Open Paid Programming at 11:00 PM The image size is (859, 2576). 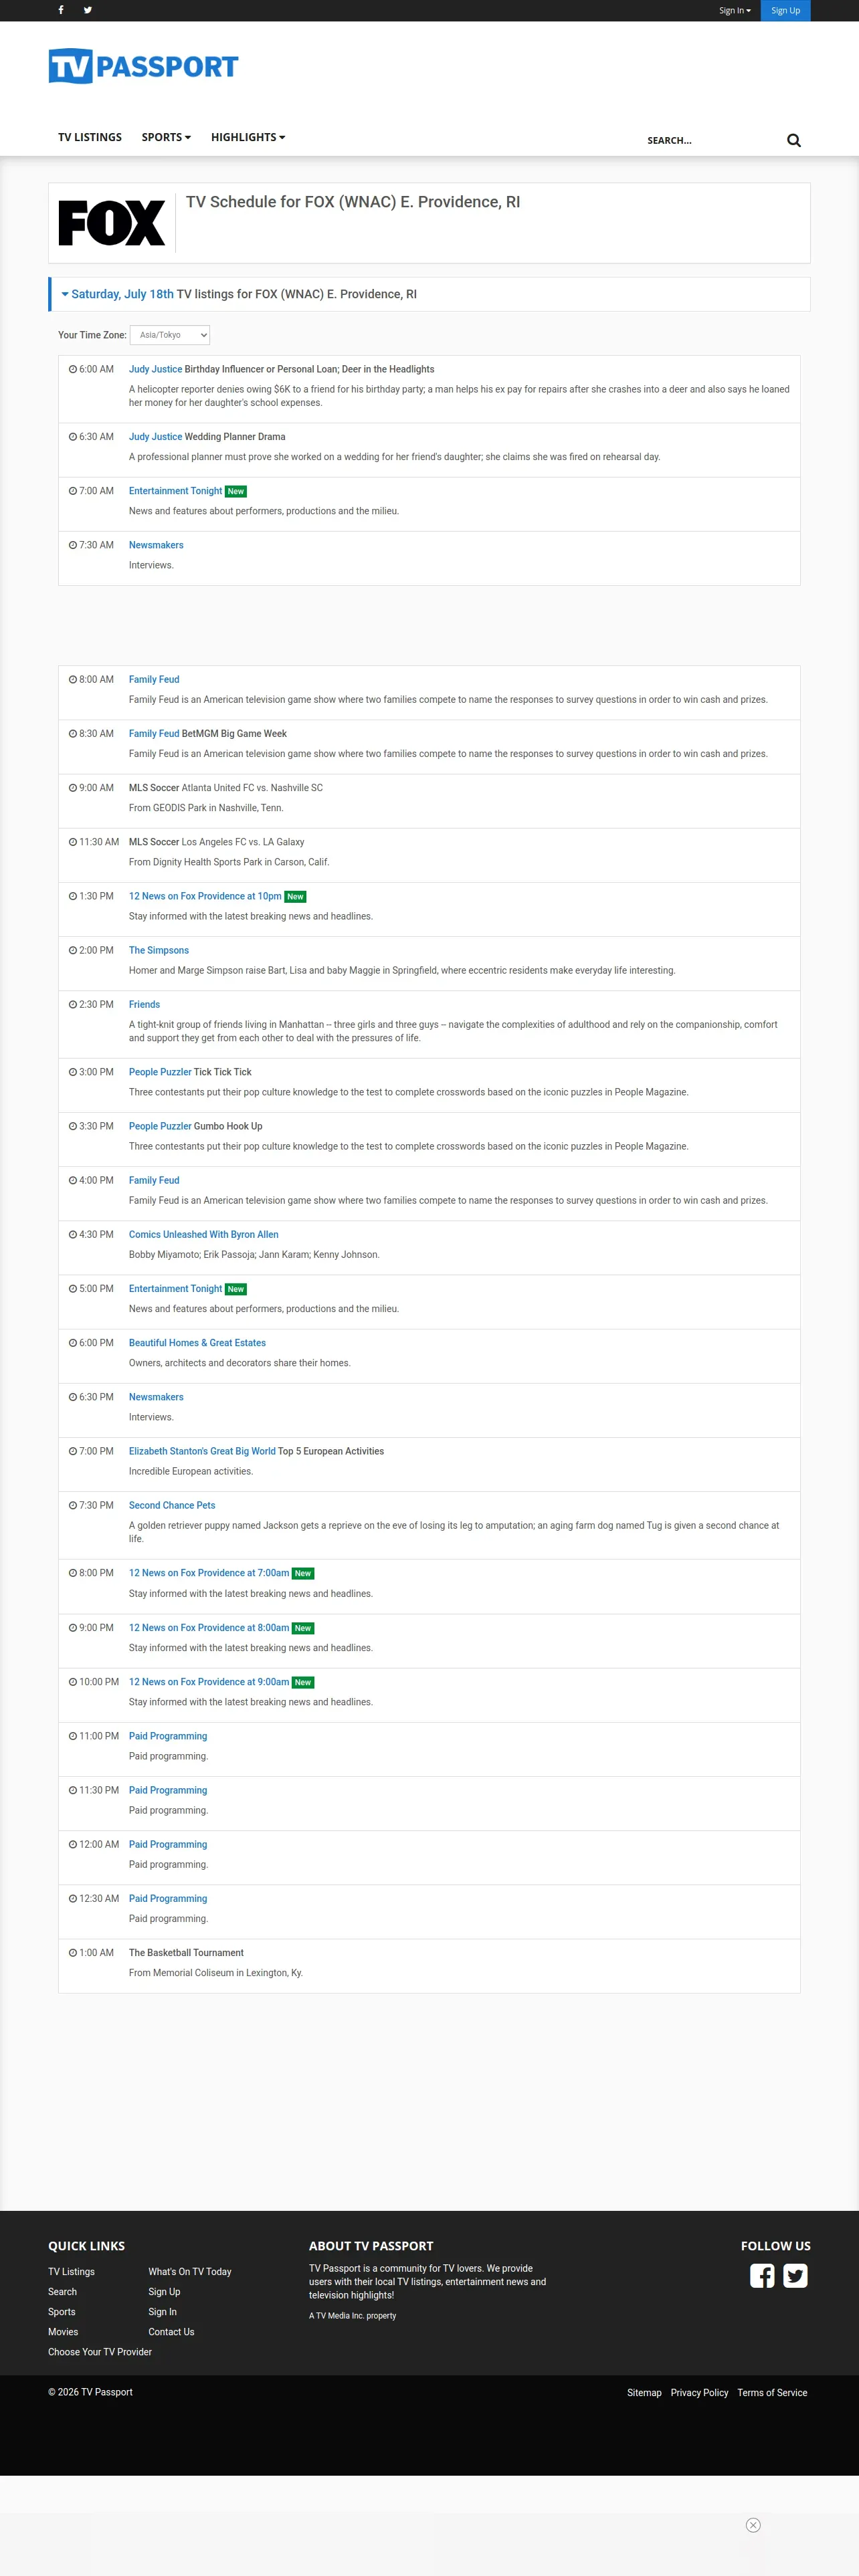pos(168,1736)
